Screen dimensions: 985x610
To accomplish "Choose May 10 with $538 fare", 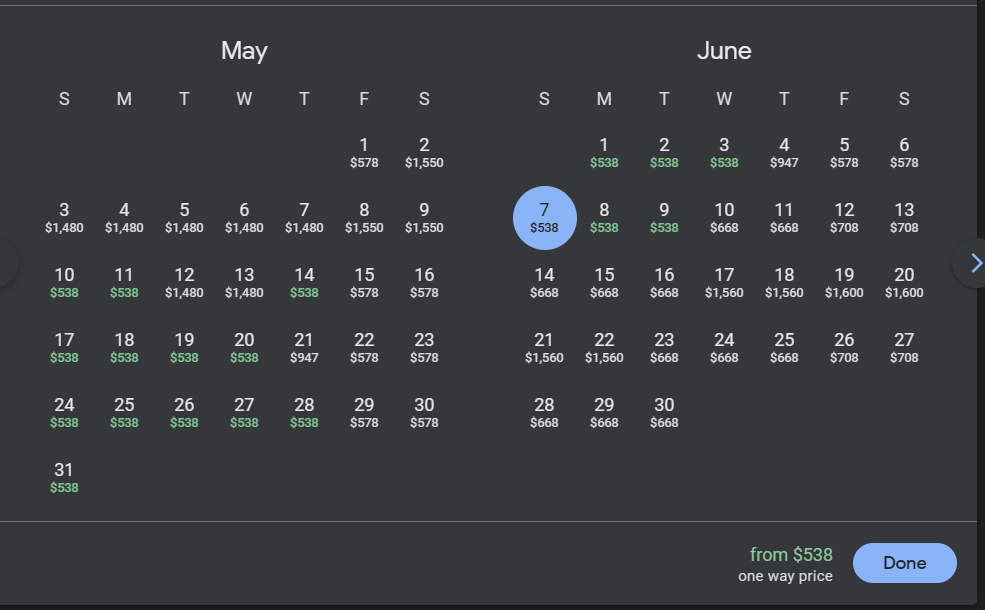I will tap(64, 282).
